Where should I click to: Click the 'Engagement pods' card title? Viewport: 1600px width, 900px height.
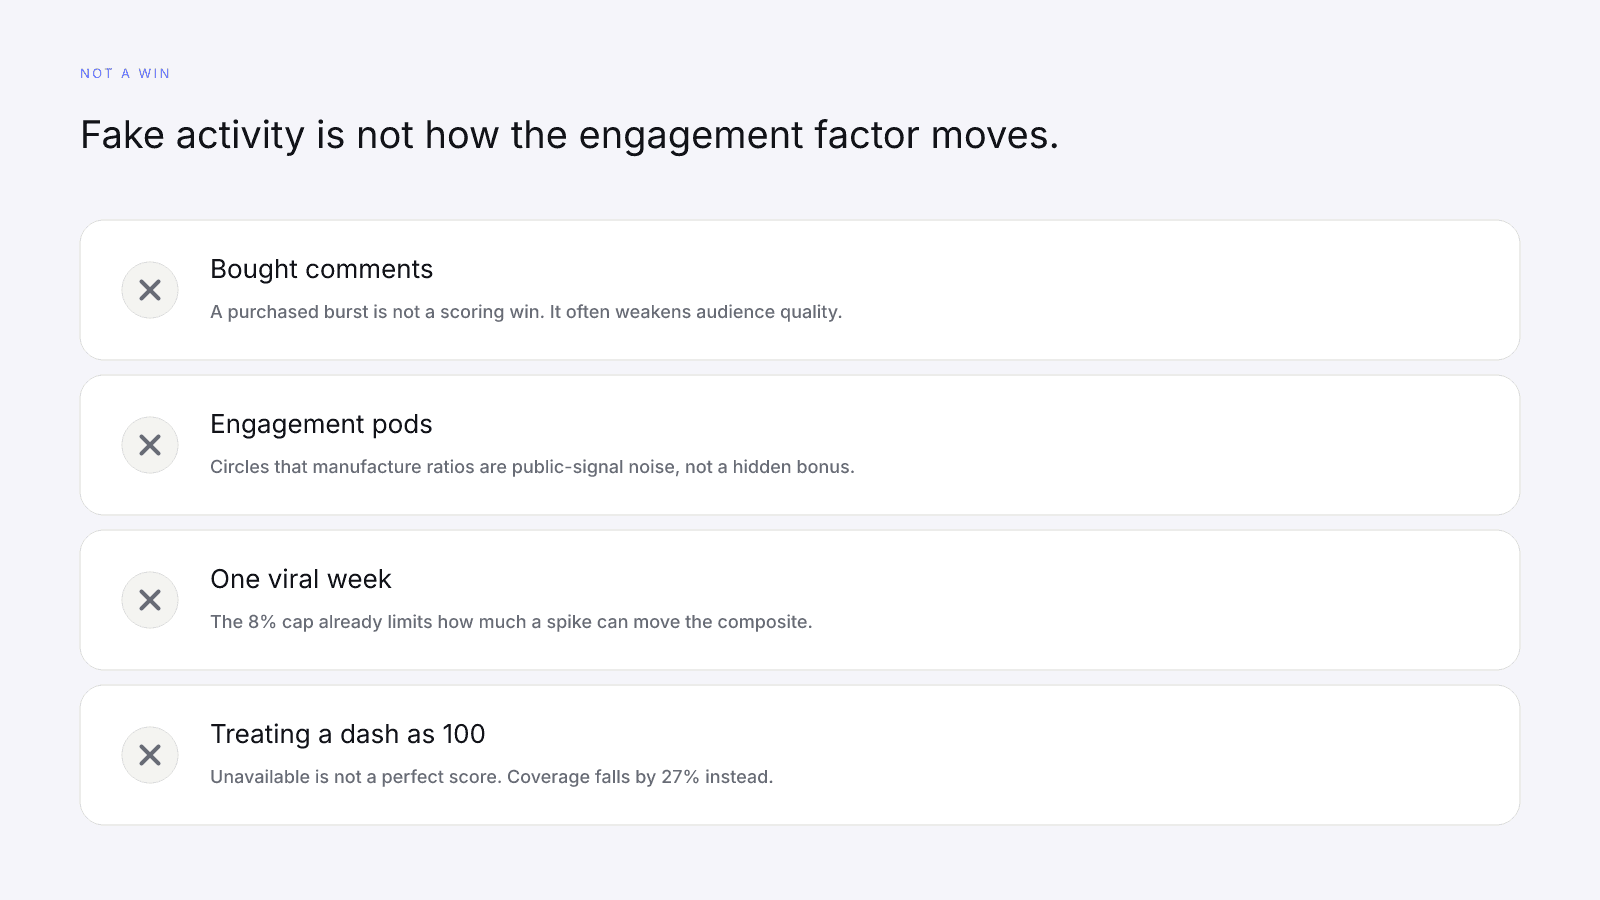pos(321,425)
